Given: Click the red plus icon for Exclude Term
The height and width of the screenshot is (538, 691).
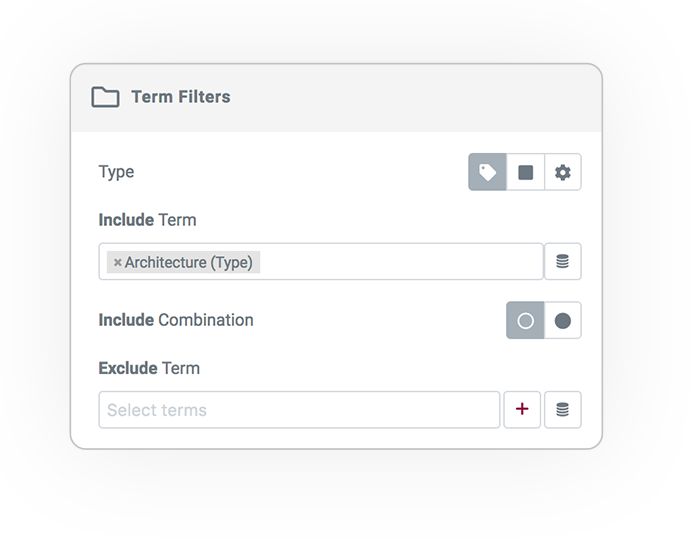Looking at the screenshot, I should 522,410.
